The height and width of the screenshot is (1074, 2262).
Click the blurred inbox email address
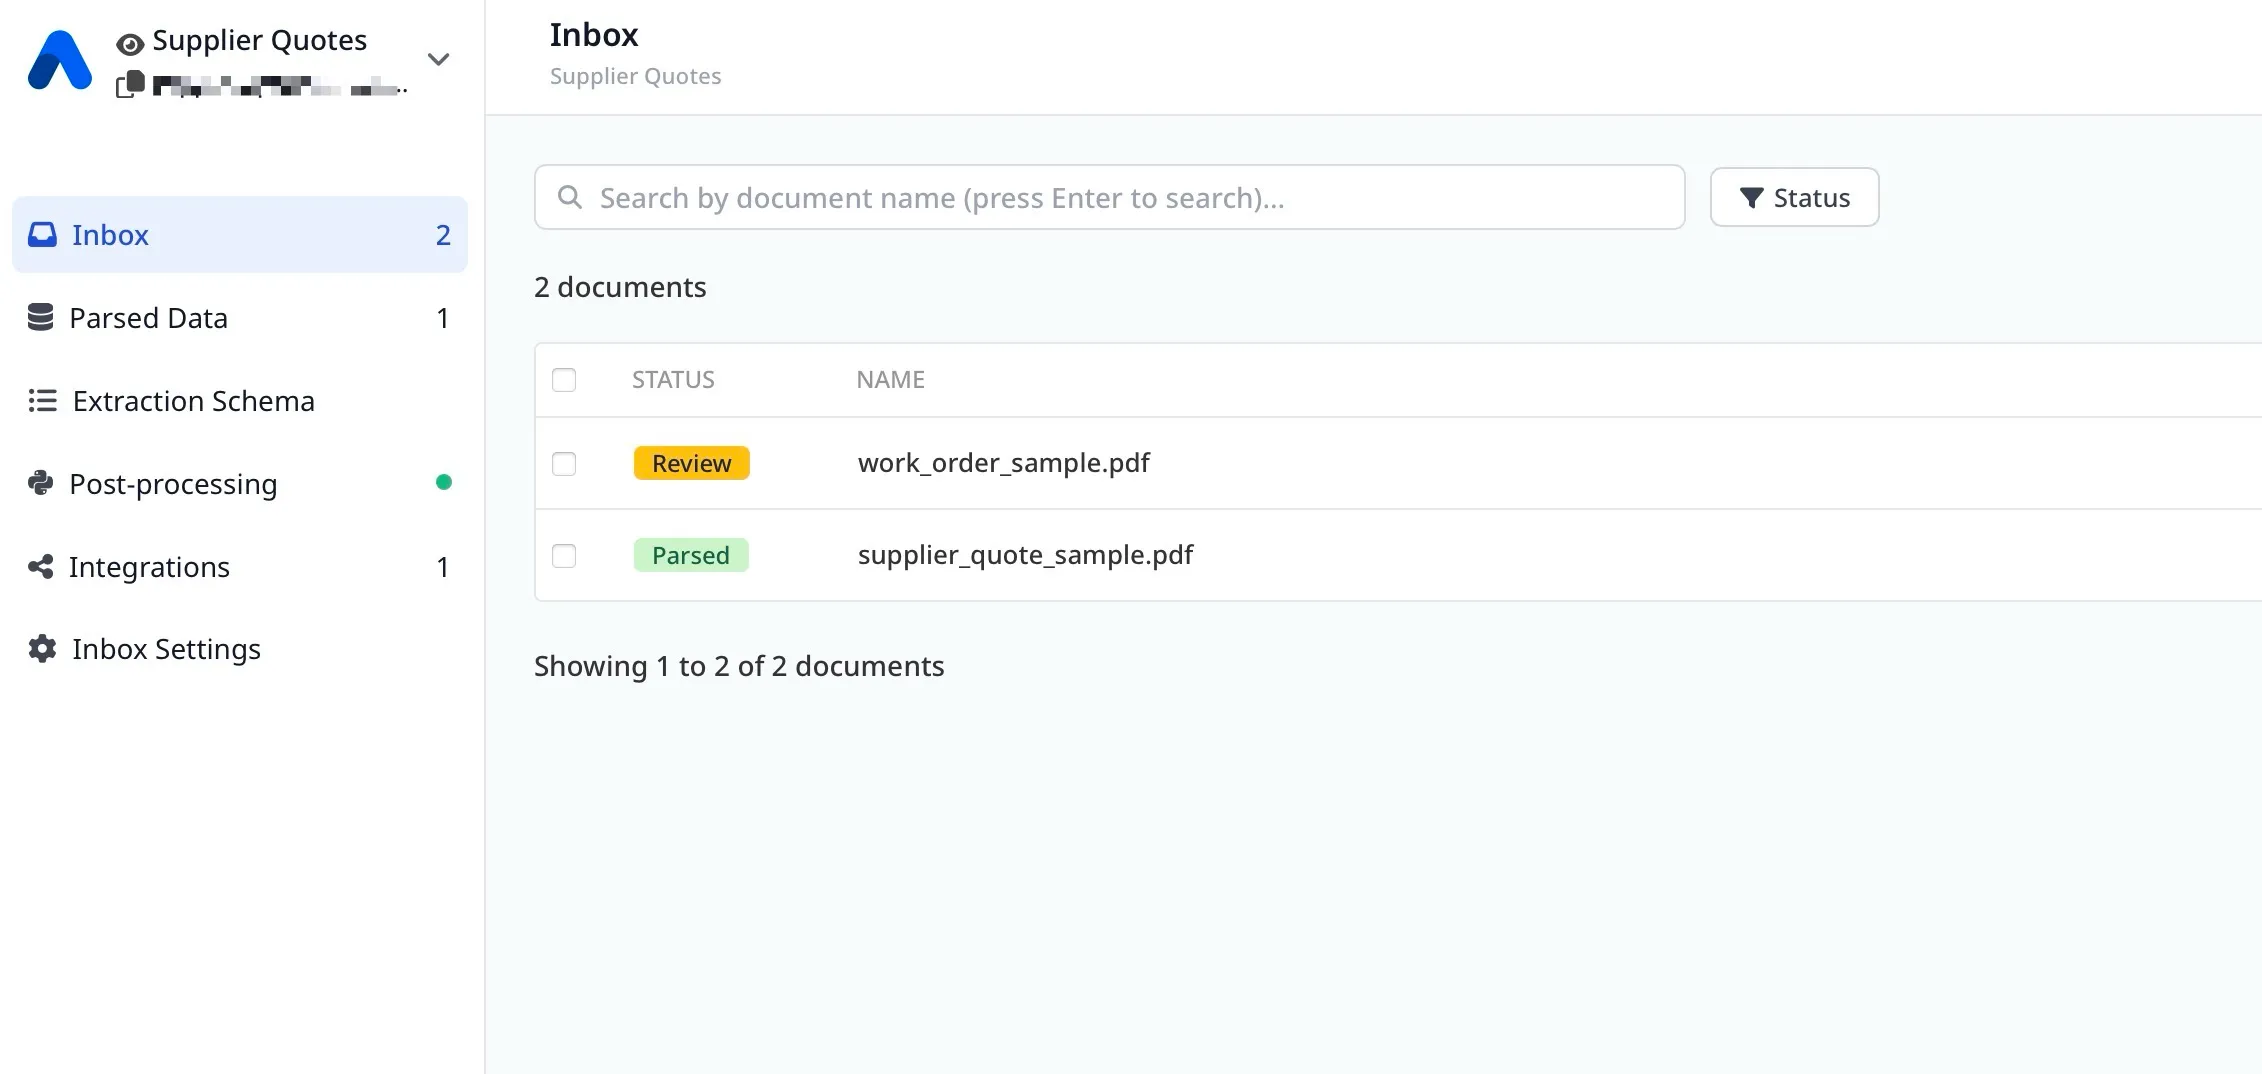point(280,86)
